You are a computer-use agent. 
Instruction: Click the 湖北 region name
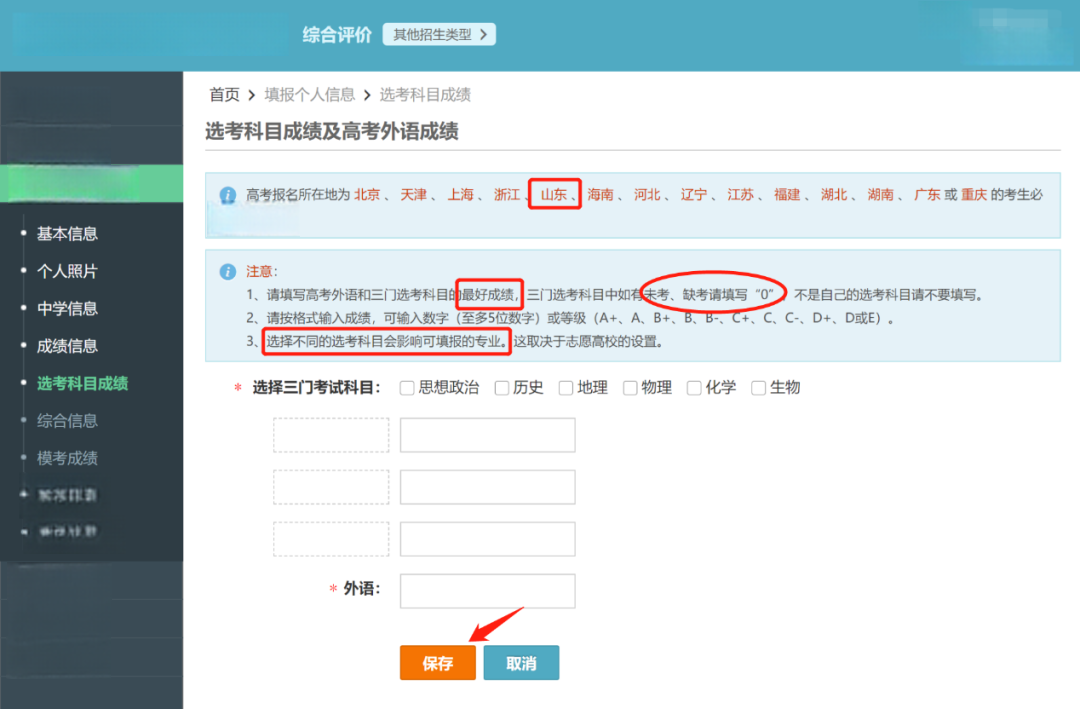click(x=834, y=195)
